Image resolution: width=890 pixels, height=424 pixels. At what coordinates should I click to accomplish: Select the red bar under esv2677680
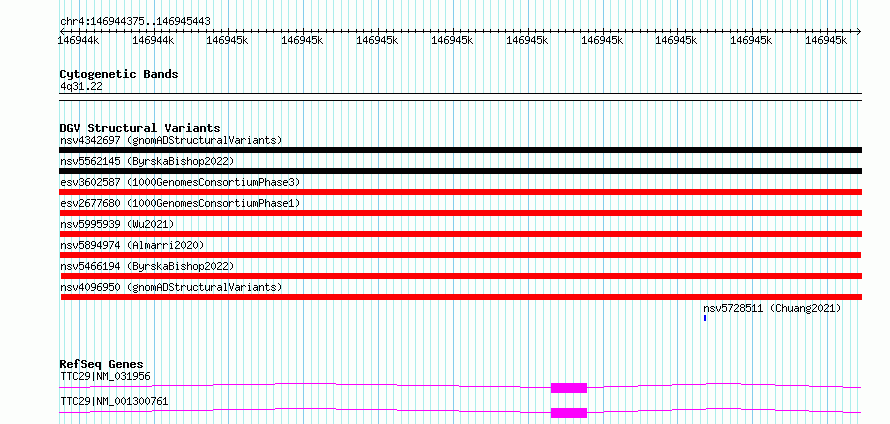[x=461, y=213]
